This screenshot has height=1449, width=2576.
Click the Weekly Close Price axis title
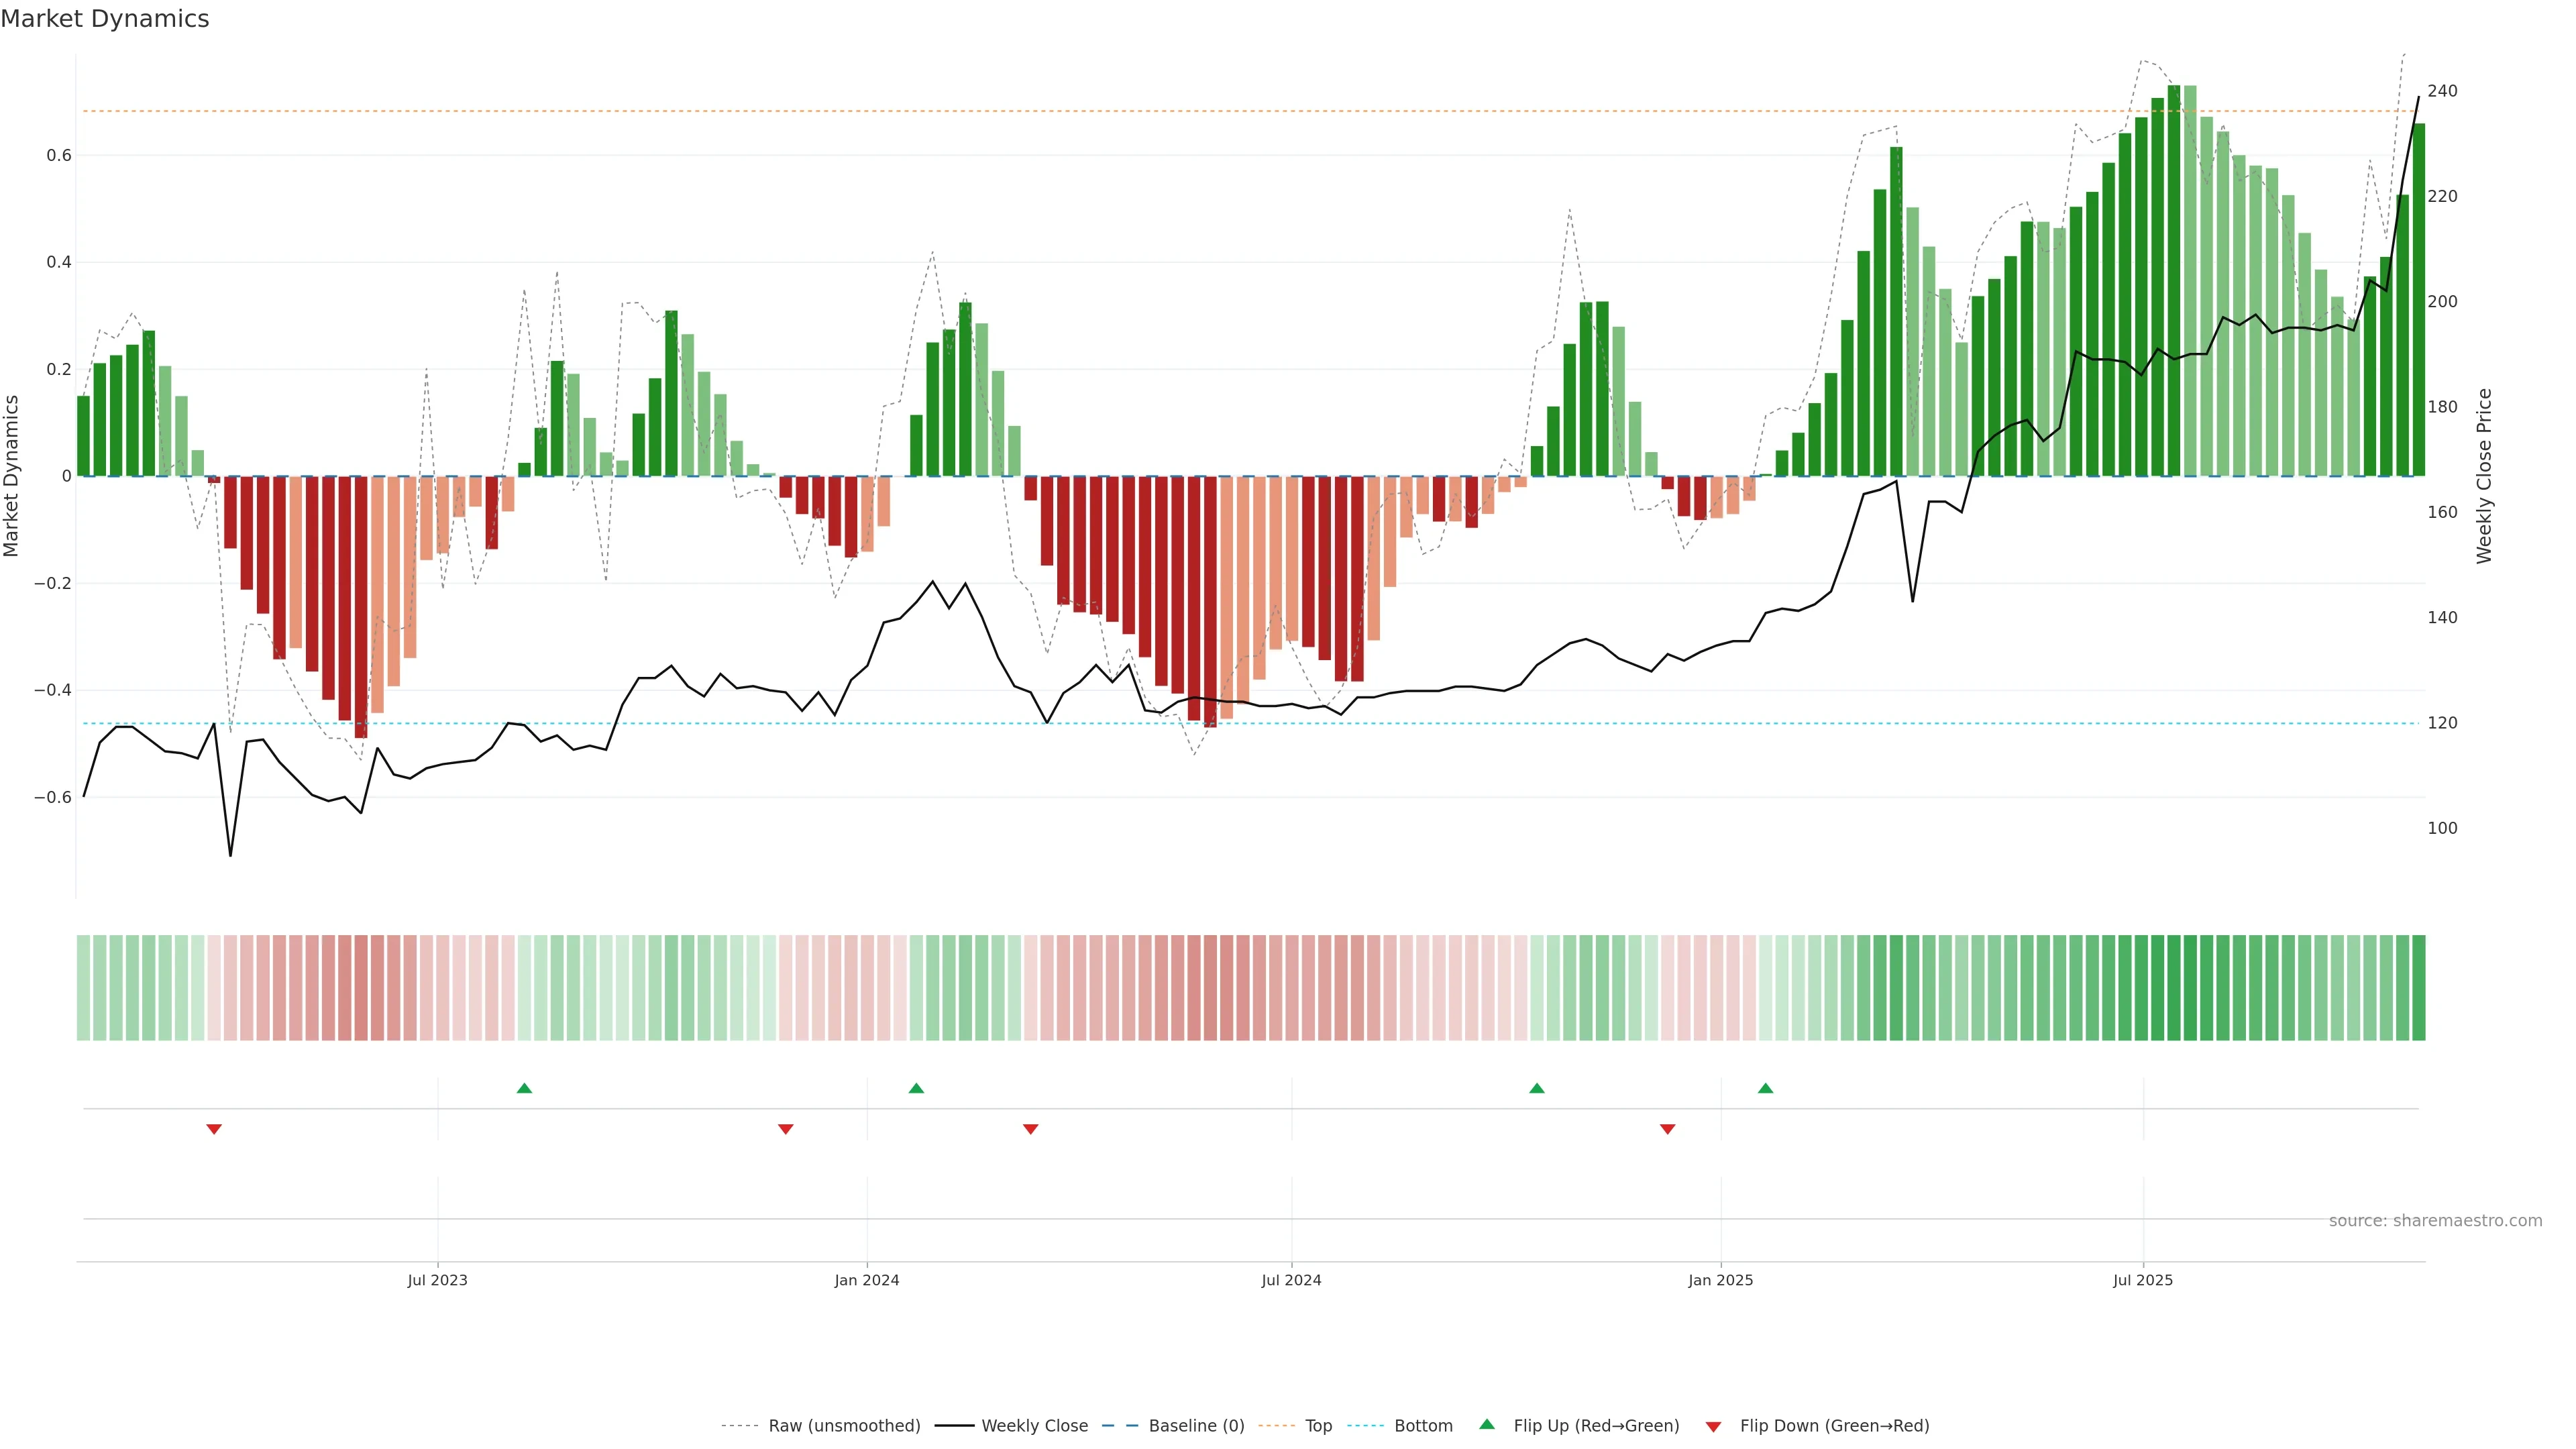tap(2484, 476)
